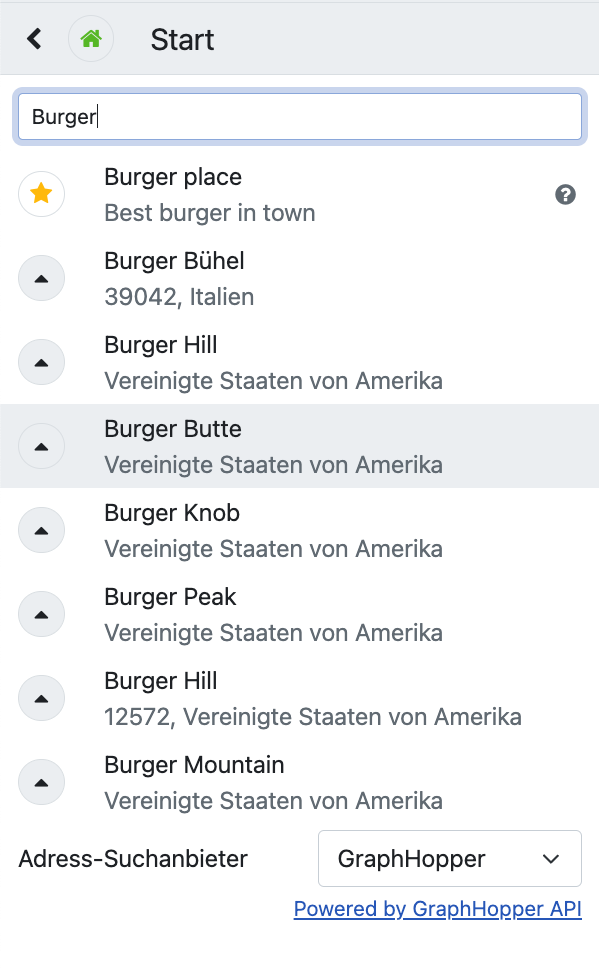The width and height of the screenshot is (599, 970).
Task: Click the back arrow icon
Action: tap(34, 39)
